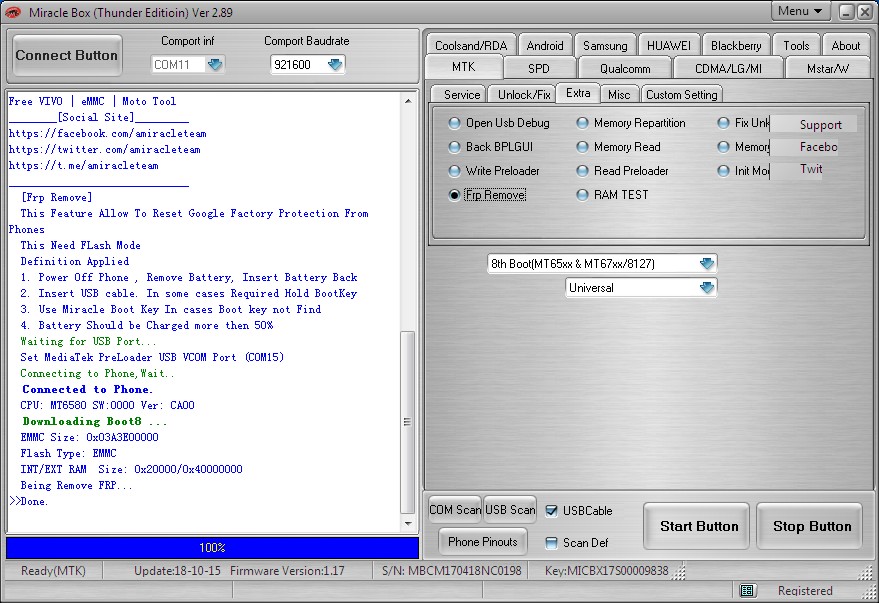Switch to the Android tab
Image resolution: width=879 pixels, height=603 pixels.
(545, 45)
